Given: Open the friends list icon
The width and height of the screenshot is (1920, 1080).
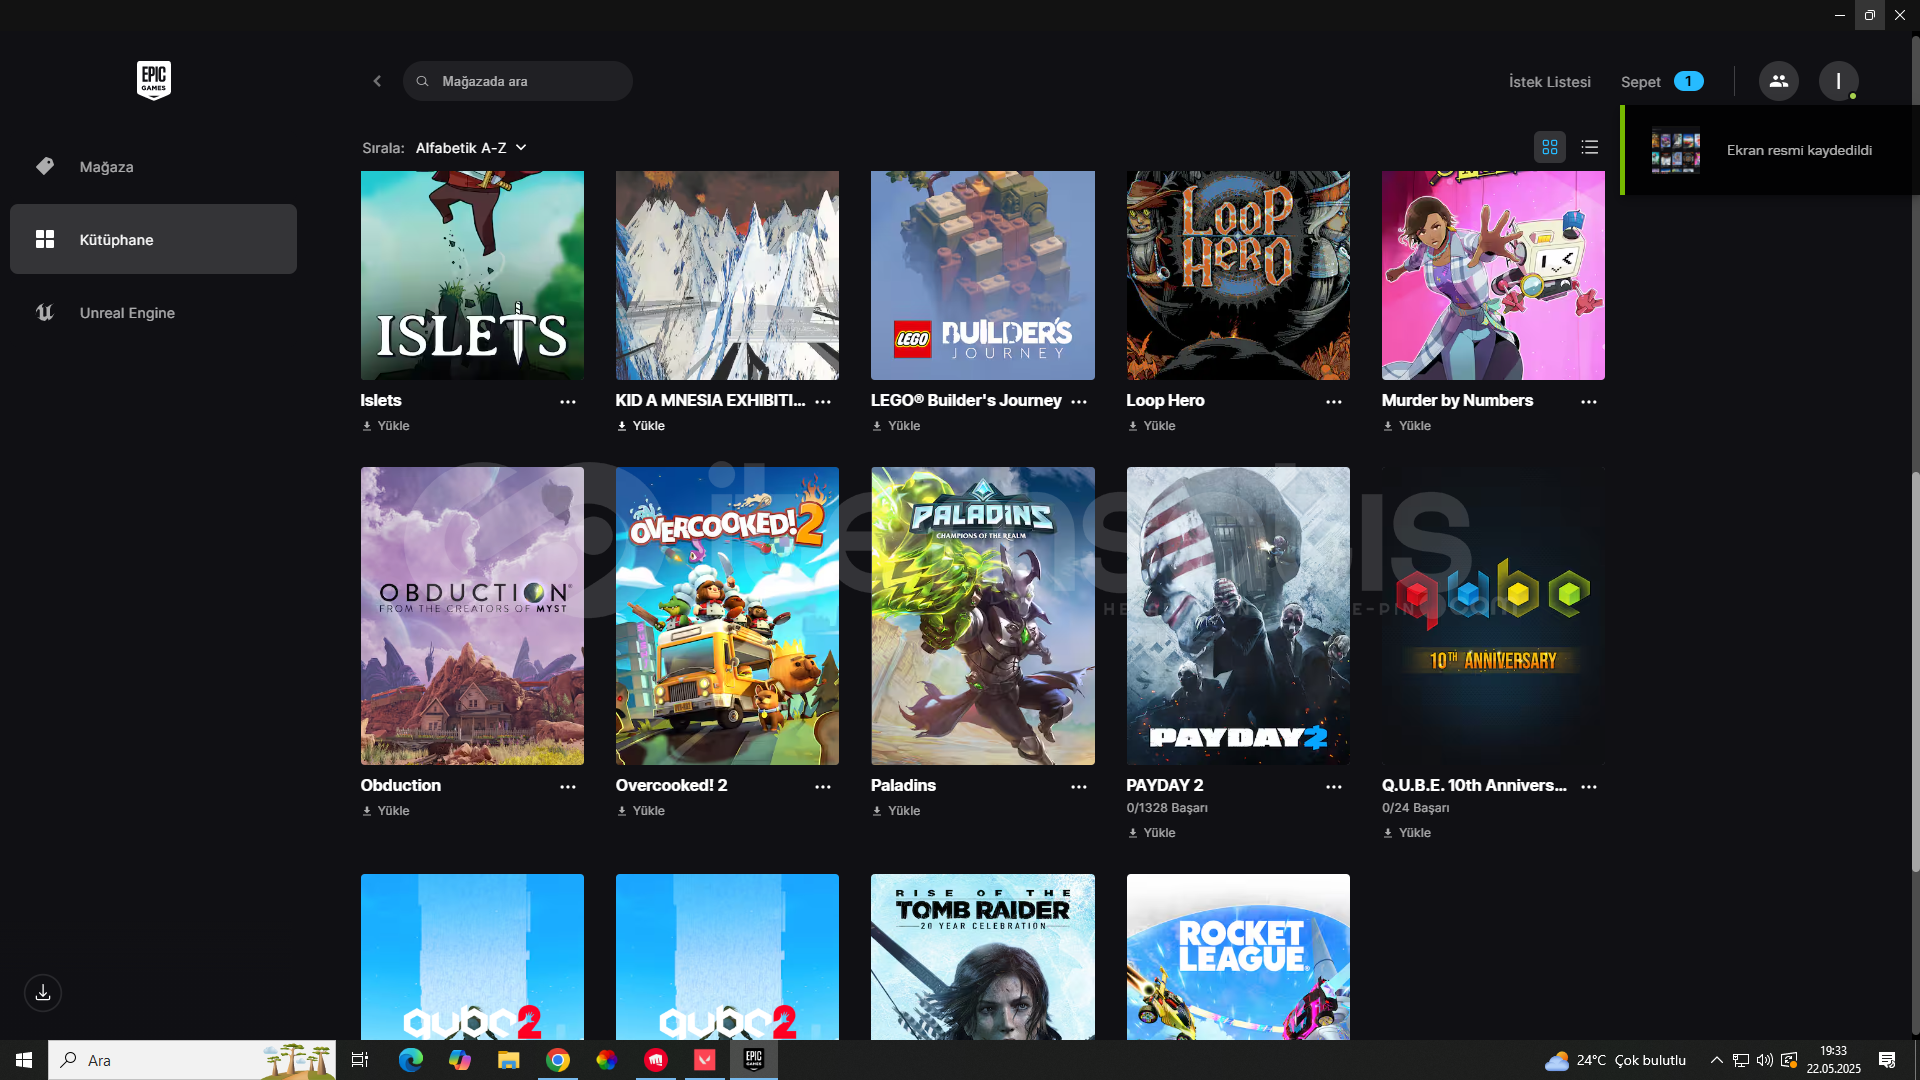Looking at the screenshot, I should [x=1778, y=81].
